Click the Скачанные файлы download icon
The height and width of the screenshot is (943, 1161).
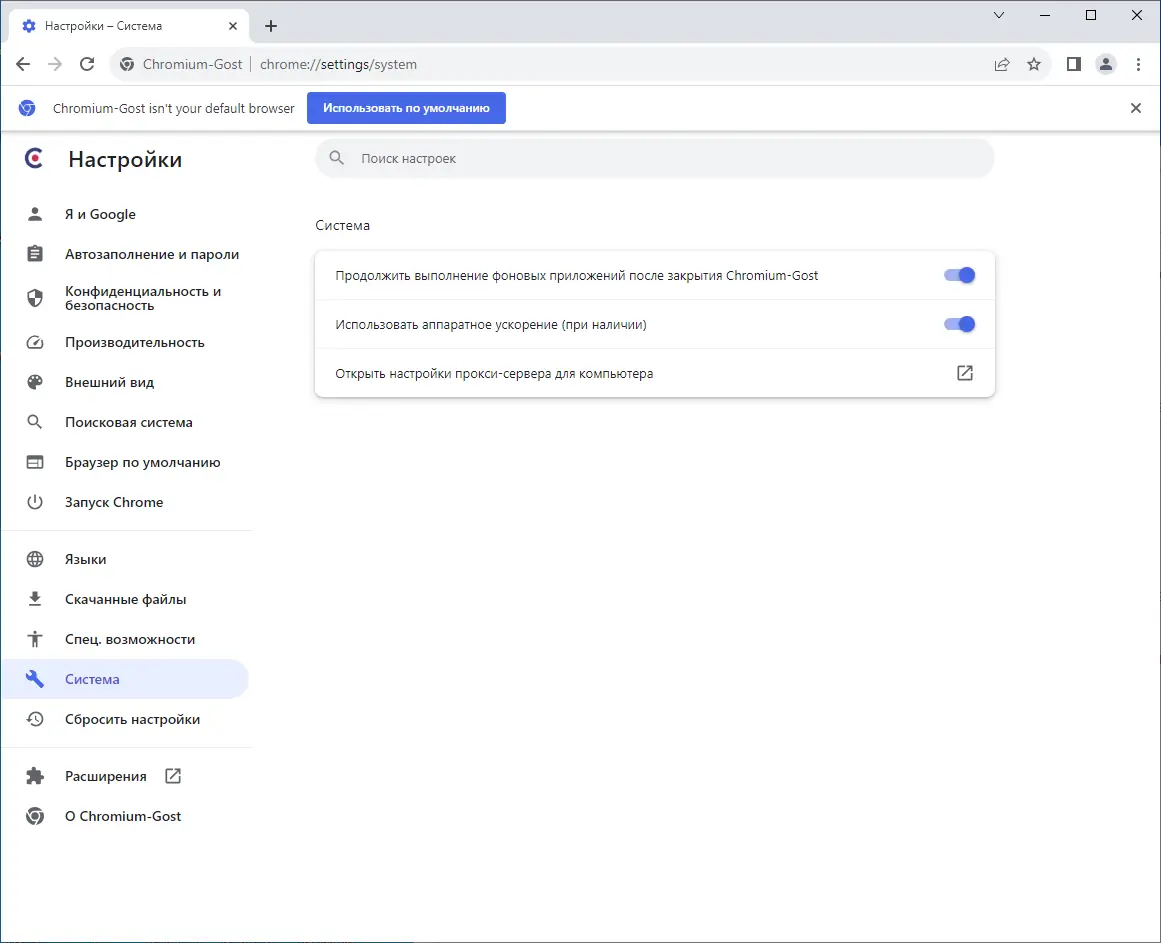pyautogui.click(x=34, y=598)
